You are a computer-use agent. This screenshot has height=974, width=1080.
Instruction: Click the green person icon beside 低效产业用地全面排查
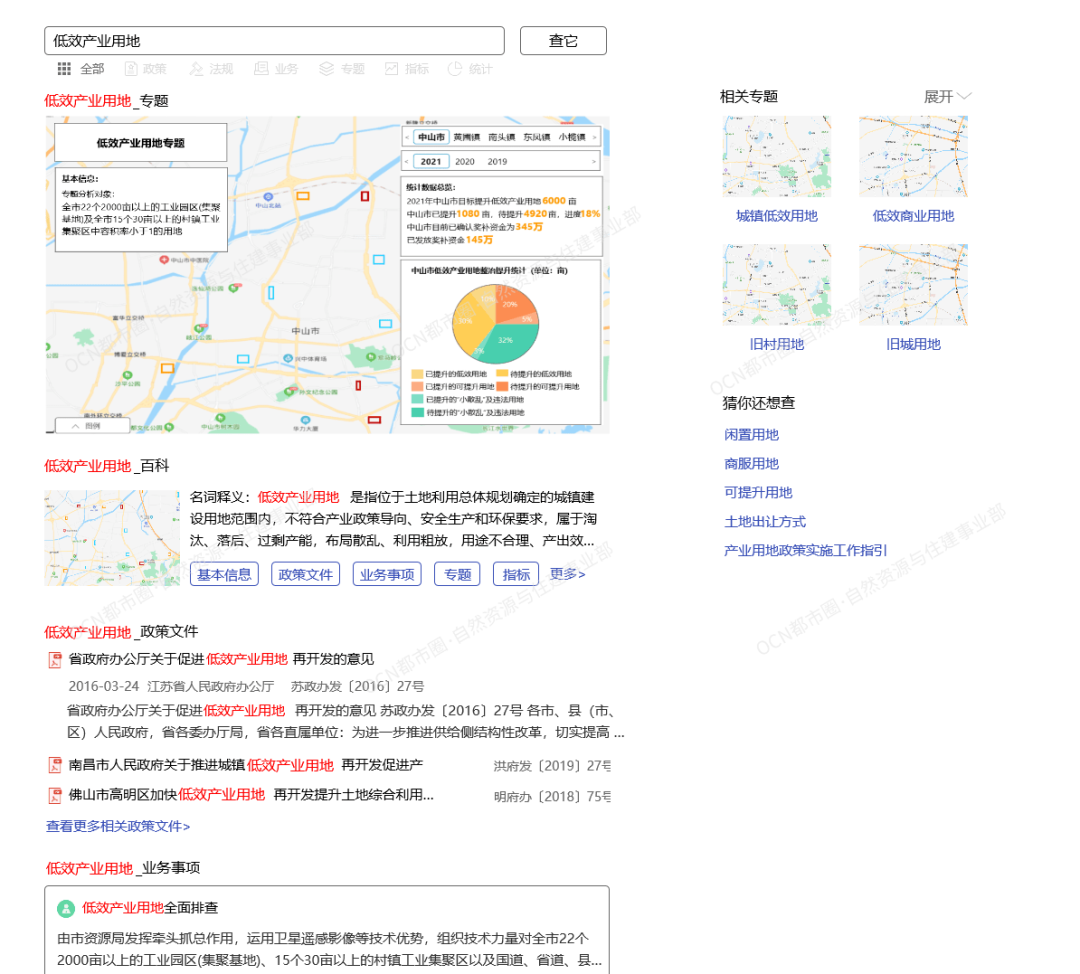coord(65,909)
